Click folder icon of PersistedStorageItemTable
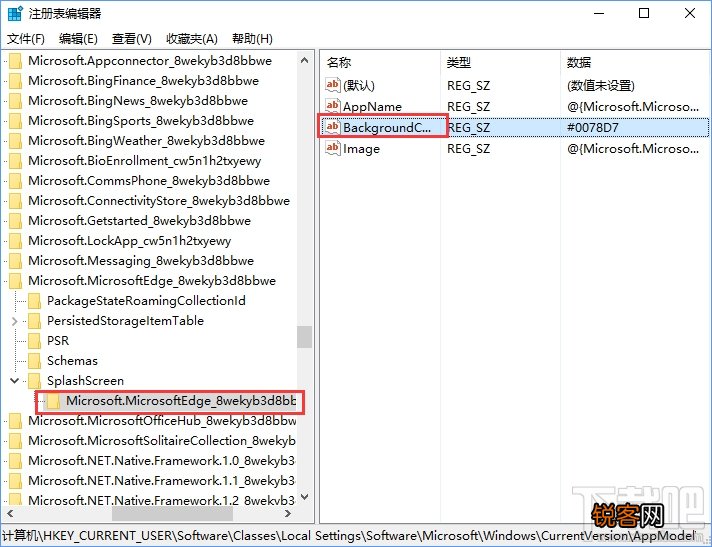Screen dimensions: 712x547 (x=35, y=321)
